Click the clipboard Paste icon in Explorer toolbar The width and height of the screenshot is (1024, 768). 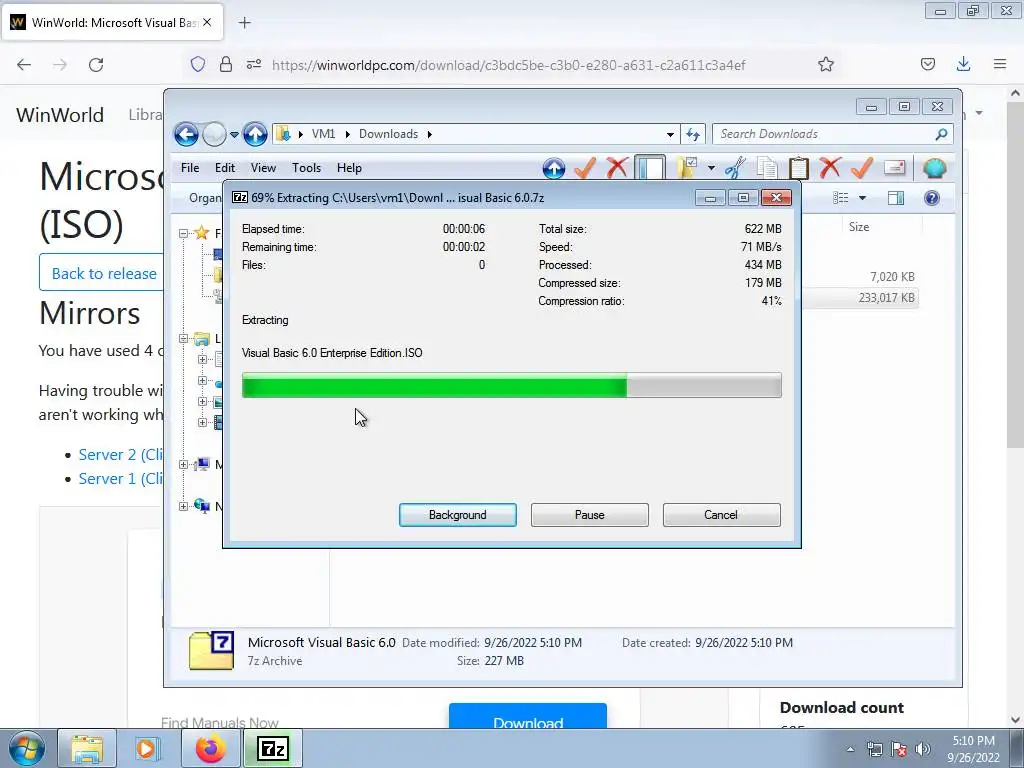(798, 168)
